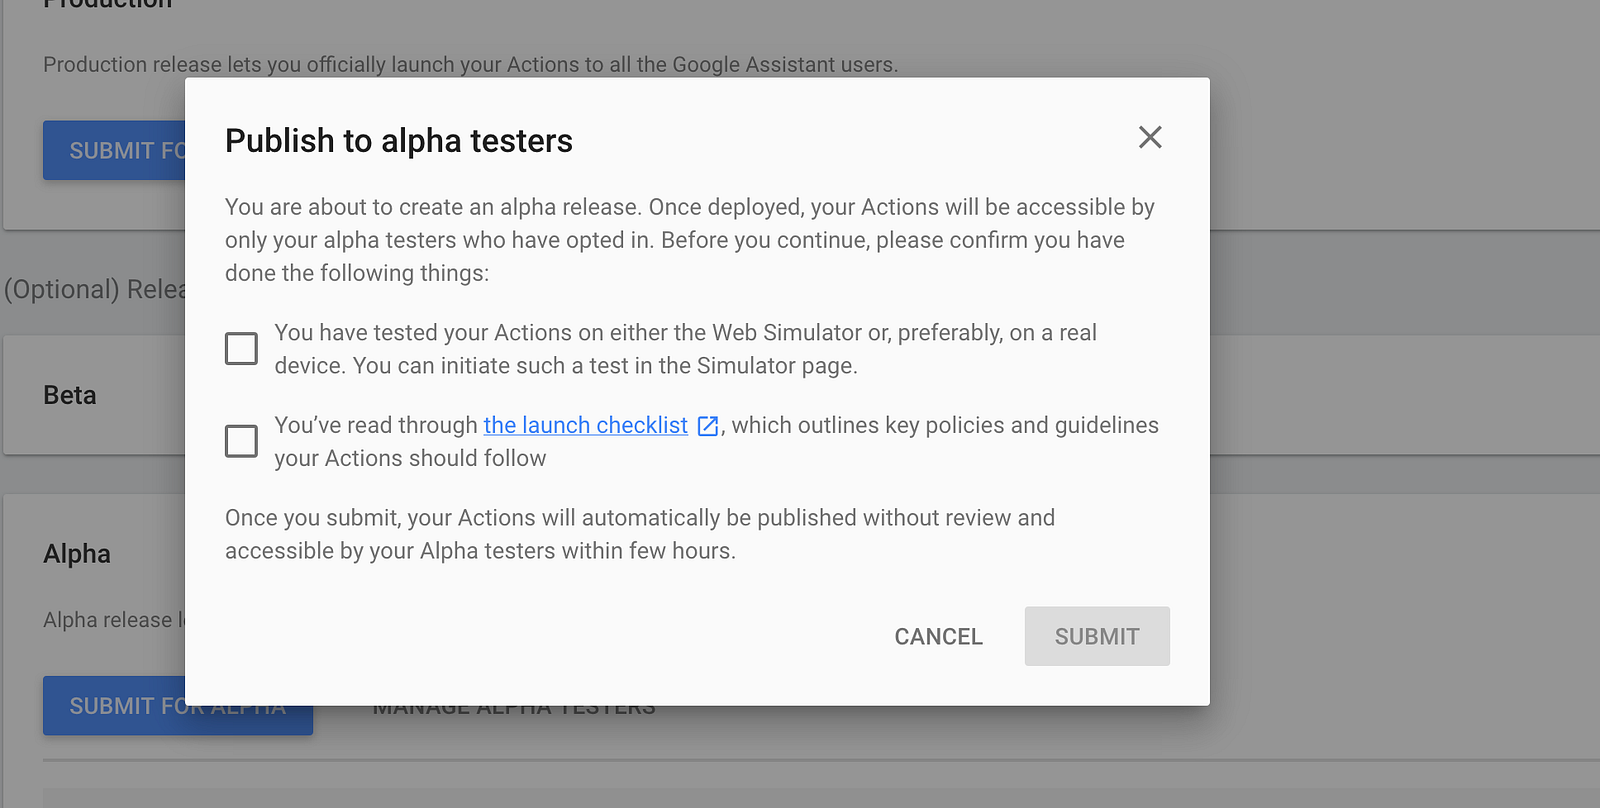Open the launch checklist link
The width and height of the screenshot is (1600, 808).
coord(585,425)
